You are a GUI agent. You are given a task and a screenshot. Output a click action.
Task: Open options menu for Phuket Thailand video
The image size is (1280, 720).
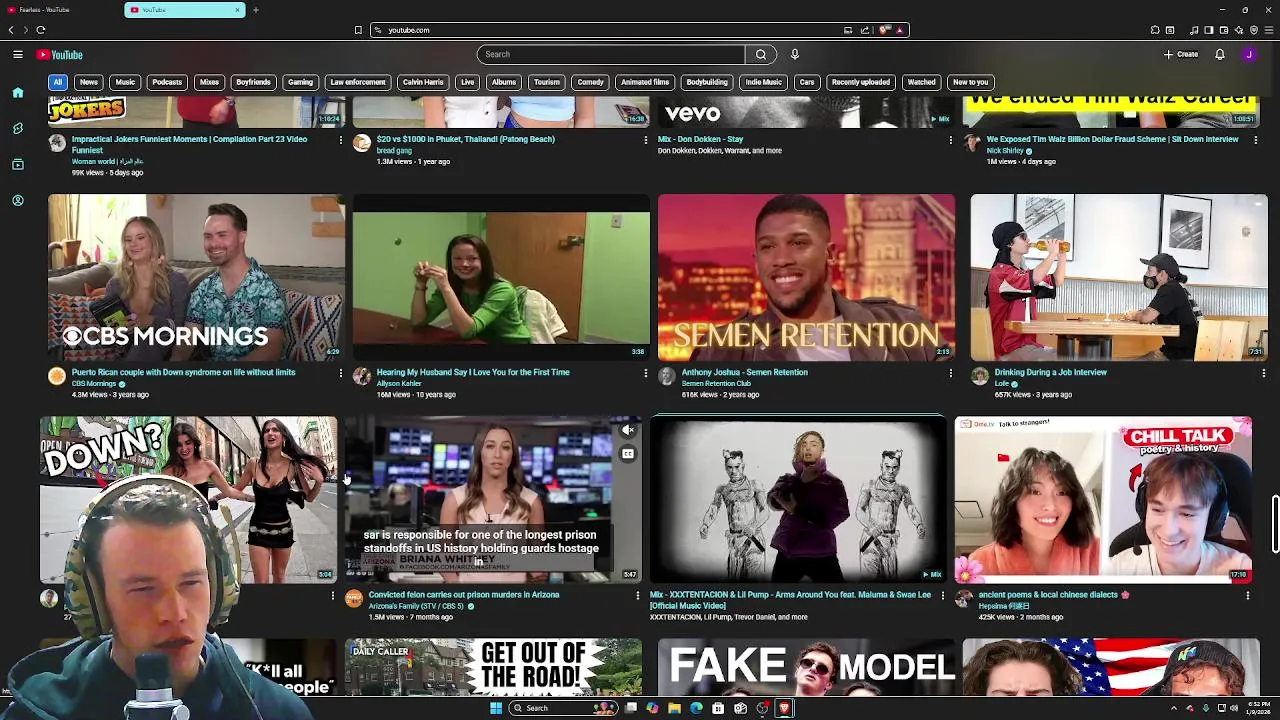[645, 140]
